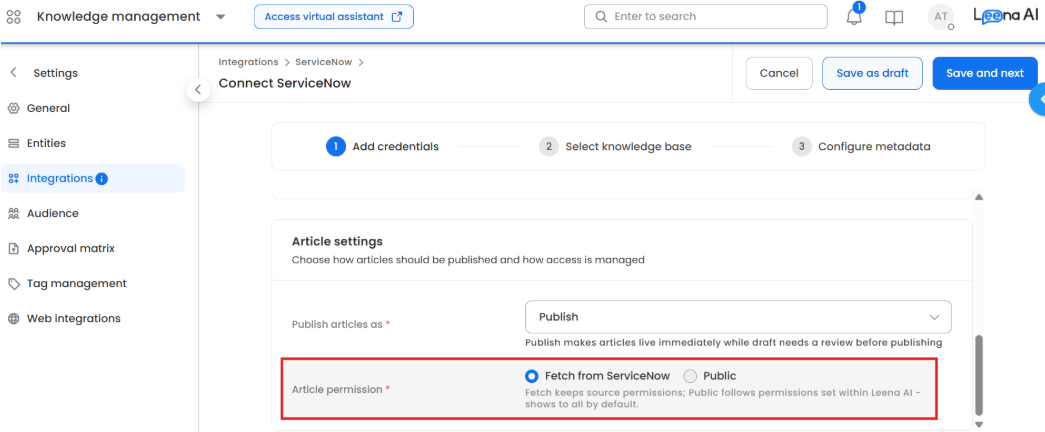This screenshot has width=1045, height=432.
Task: Click Save as draft button
Action: (x=872, y=73)
